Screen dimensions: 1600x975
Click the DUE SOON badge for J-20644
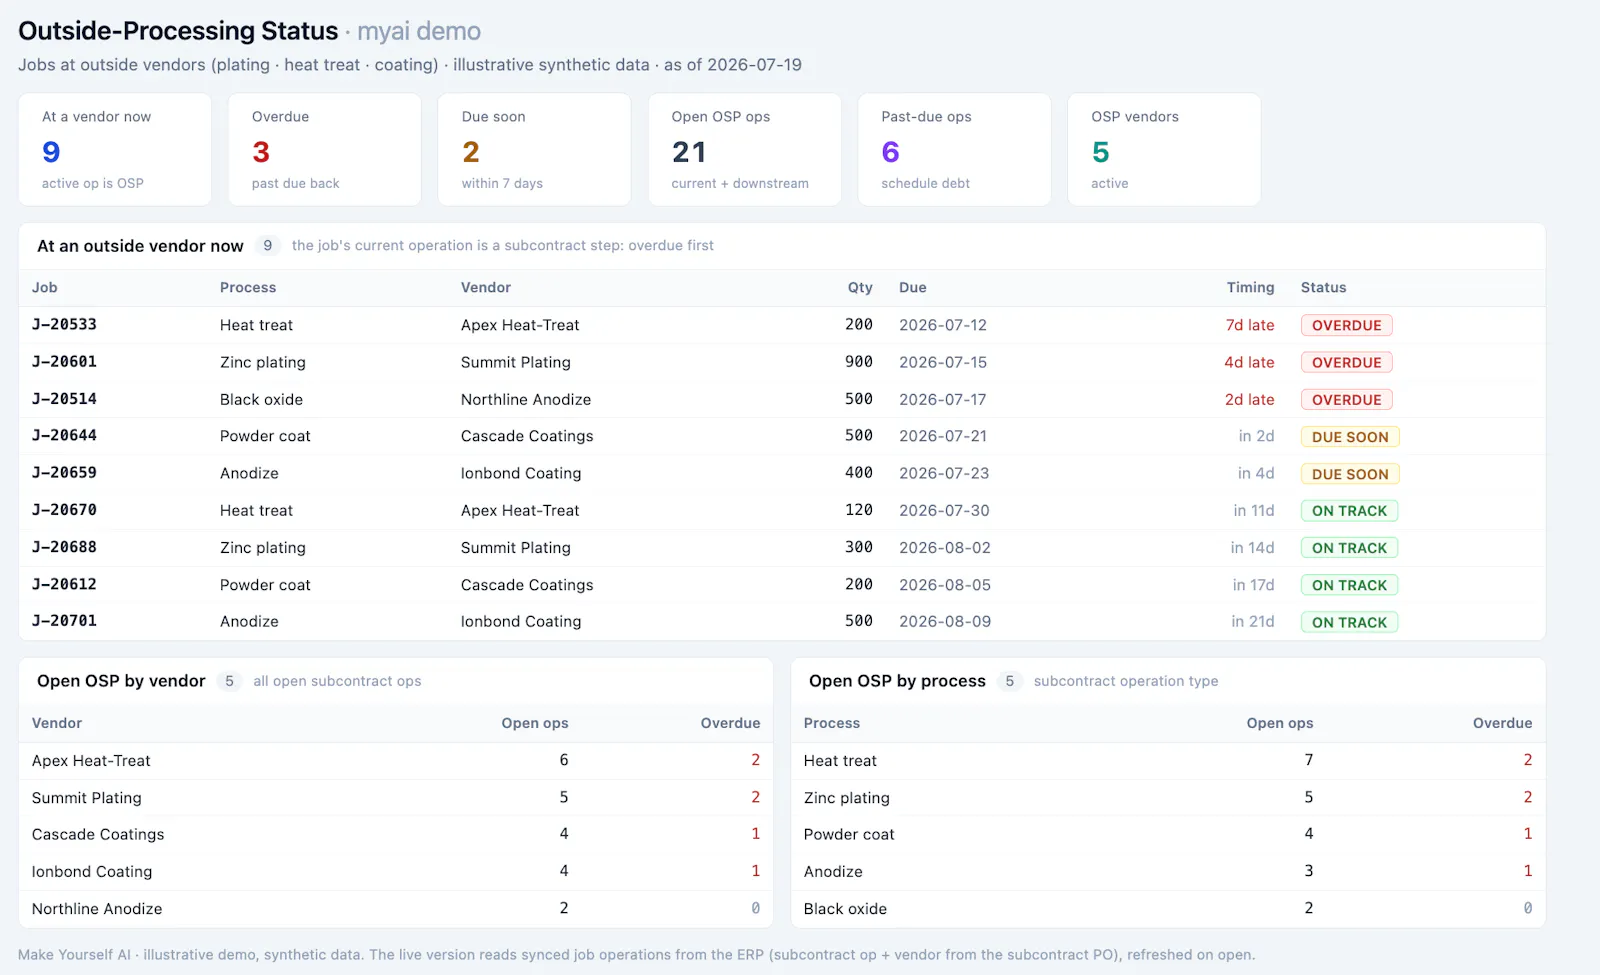point(1350,437)
